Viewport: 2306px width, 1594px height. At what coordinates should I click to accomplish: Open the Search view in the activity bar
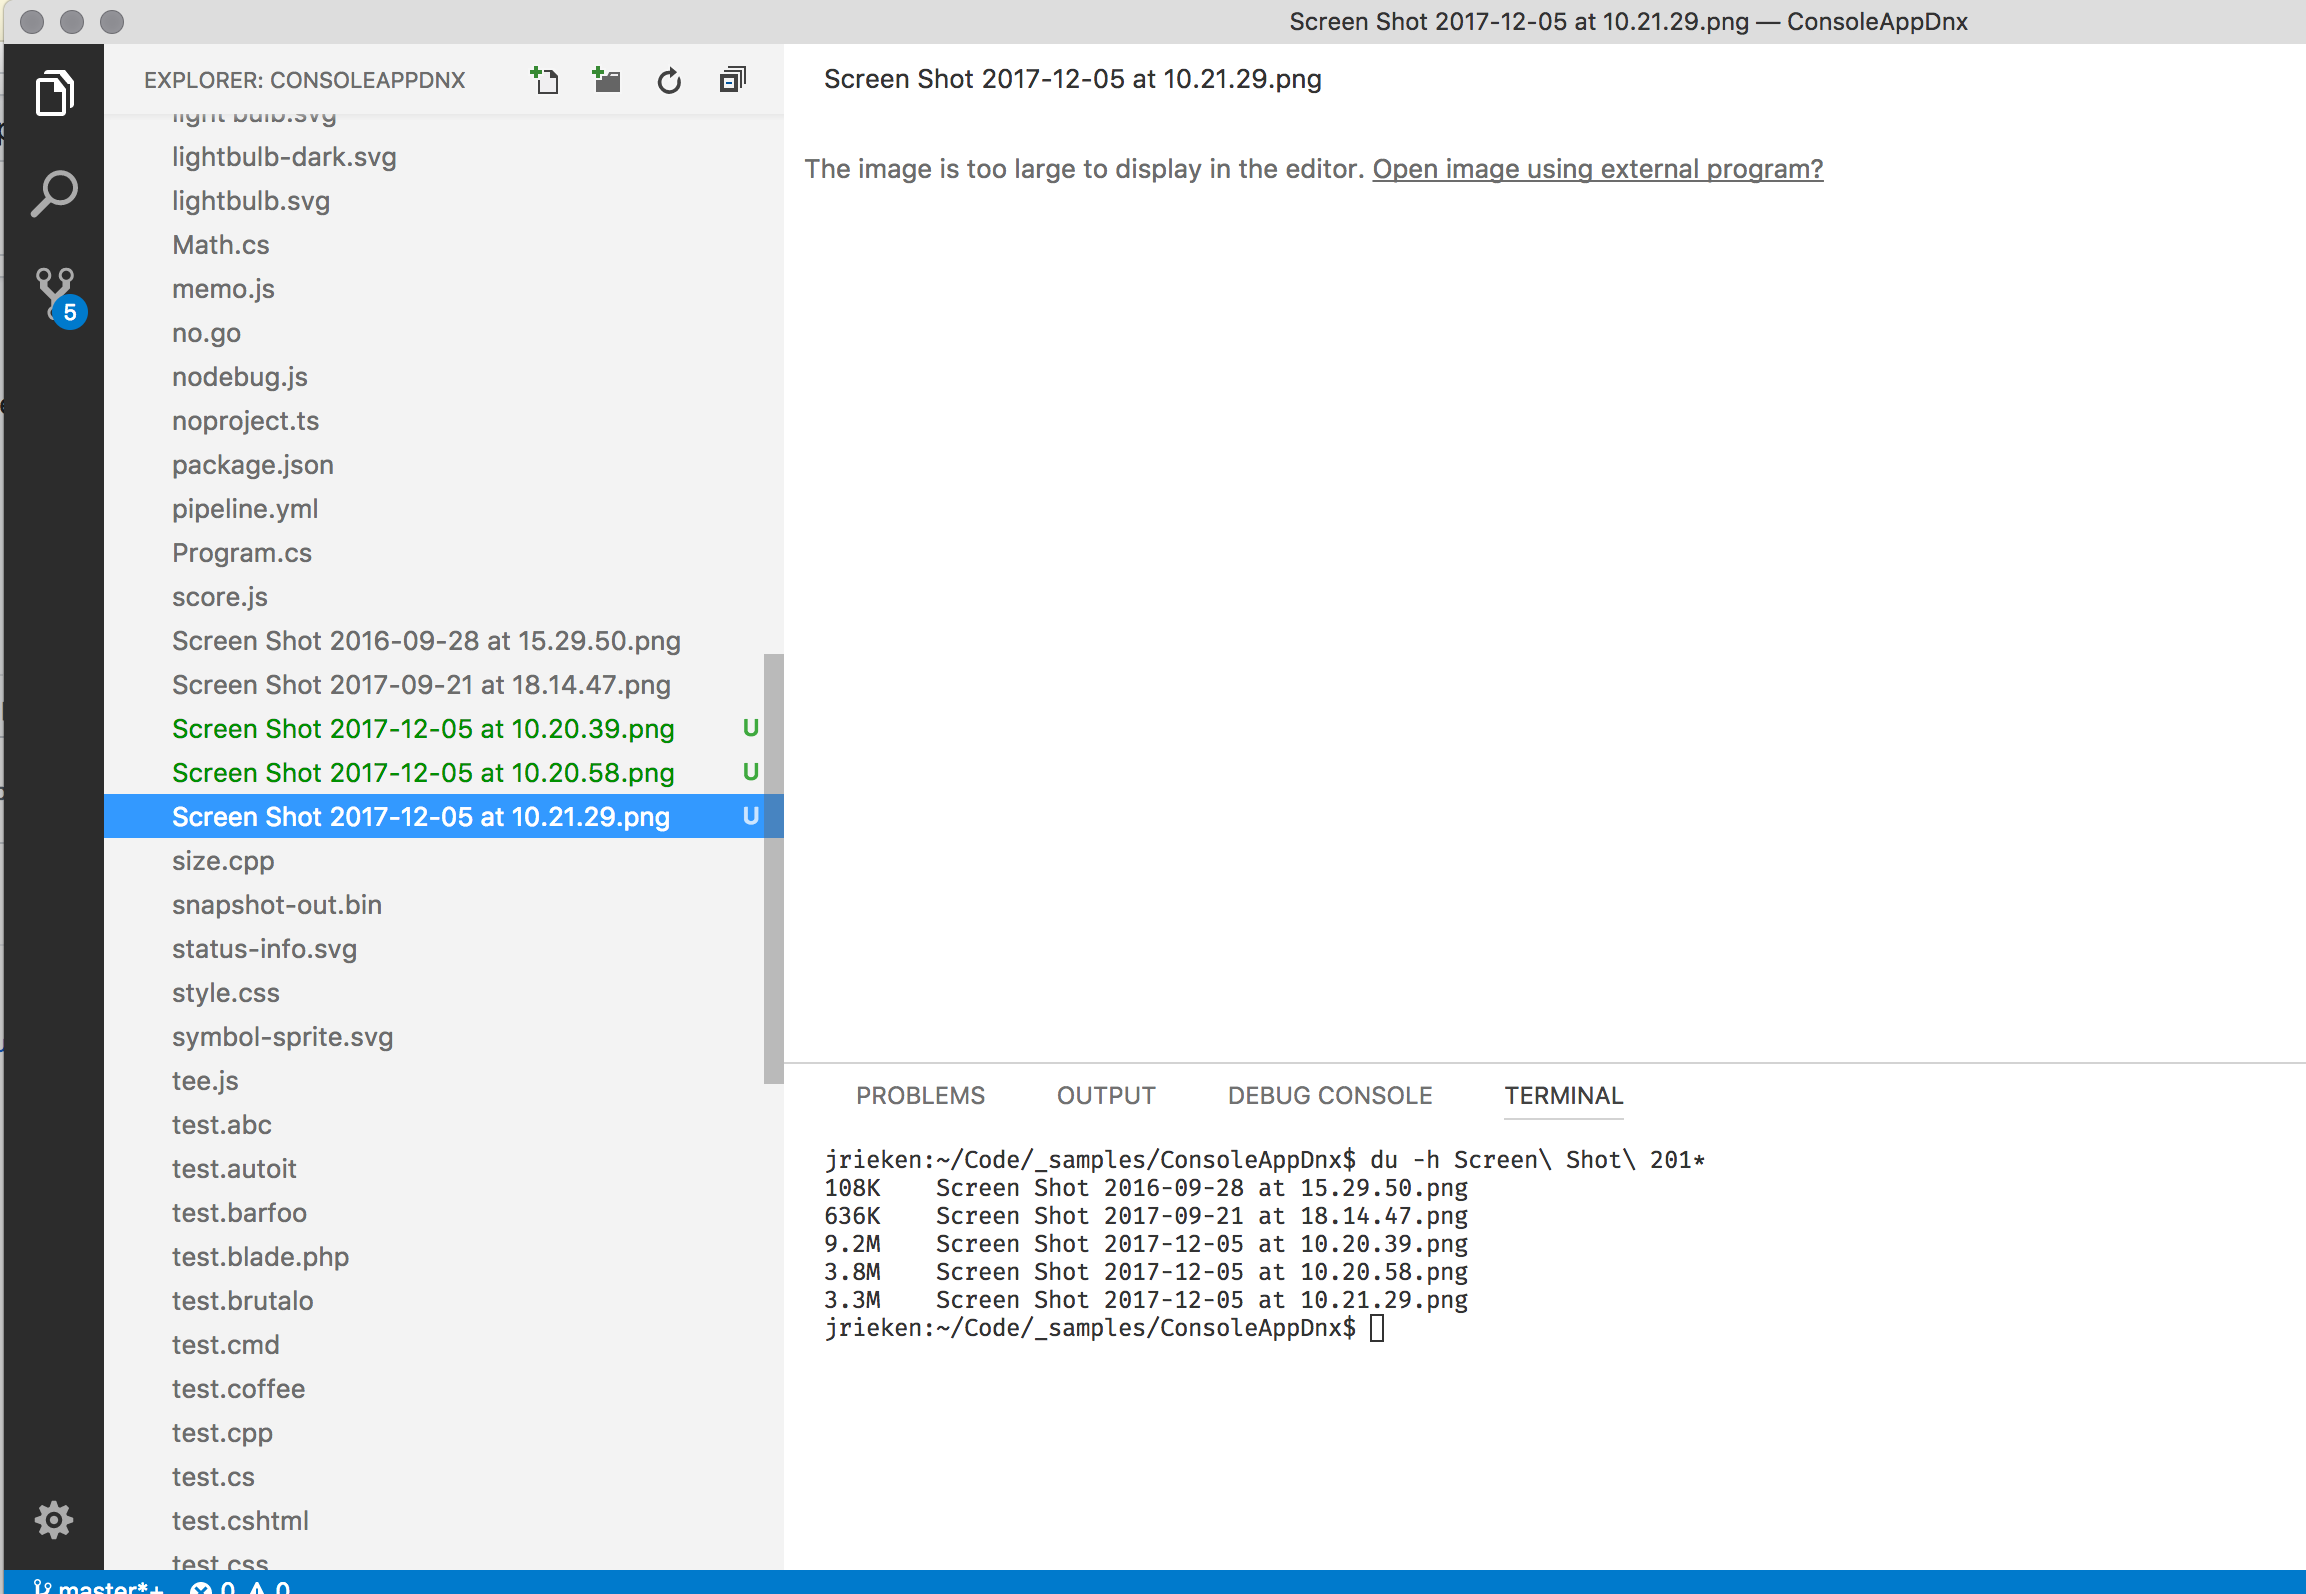(55, 192)
